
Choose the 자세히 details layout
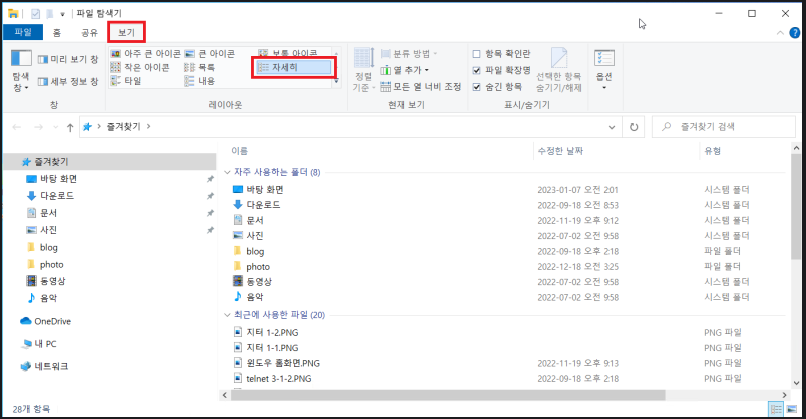293,67
